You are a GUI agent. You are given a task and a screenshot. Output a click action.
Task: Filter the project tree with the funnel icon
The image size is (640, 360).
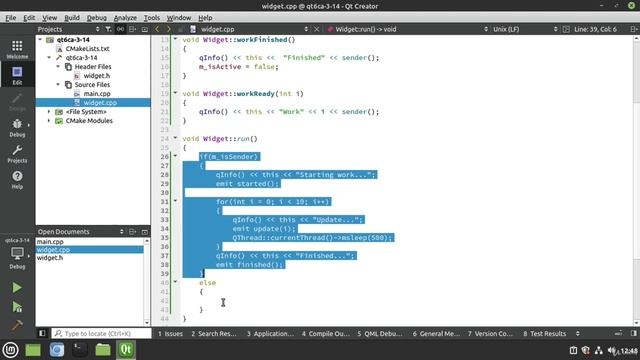pos(108,29)
